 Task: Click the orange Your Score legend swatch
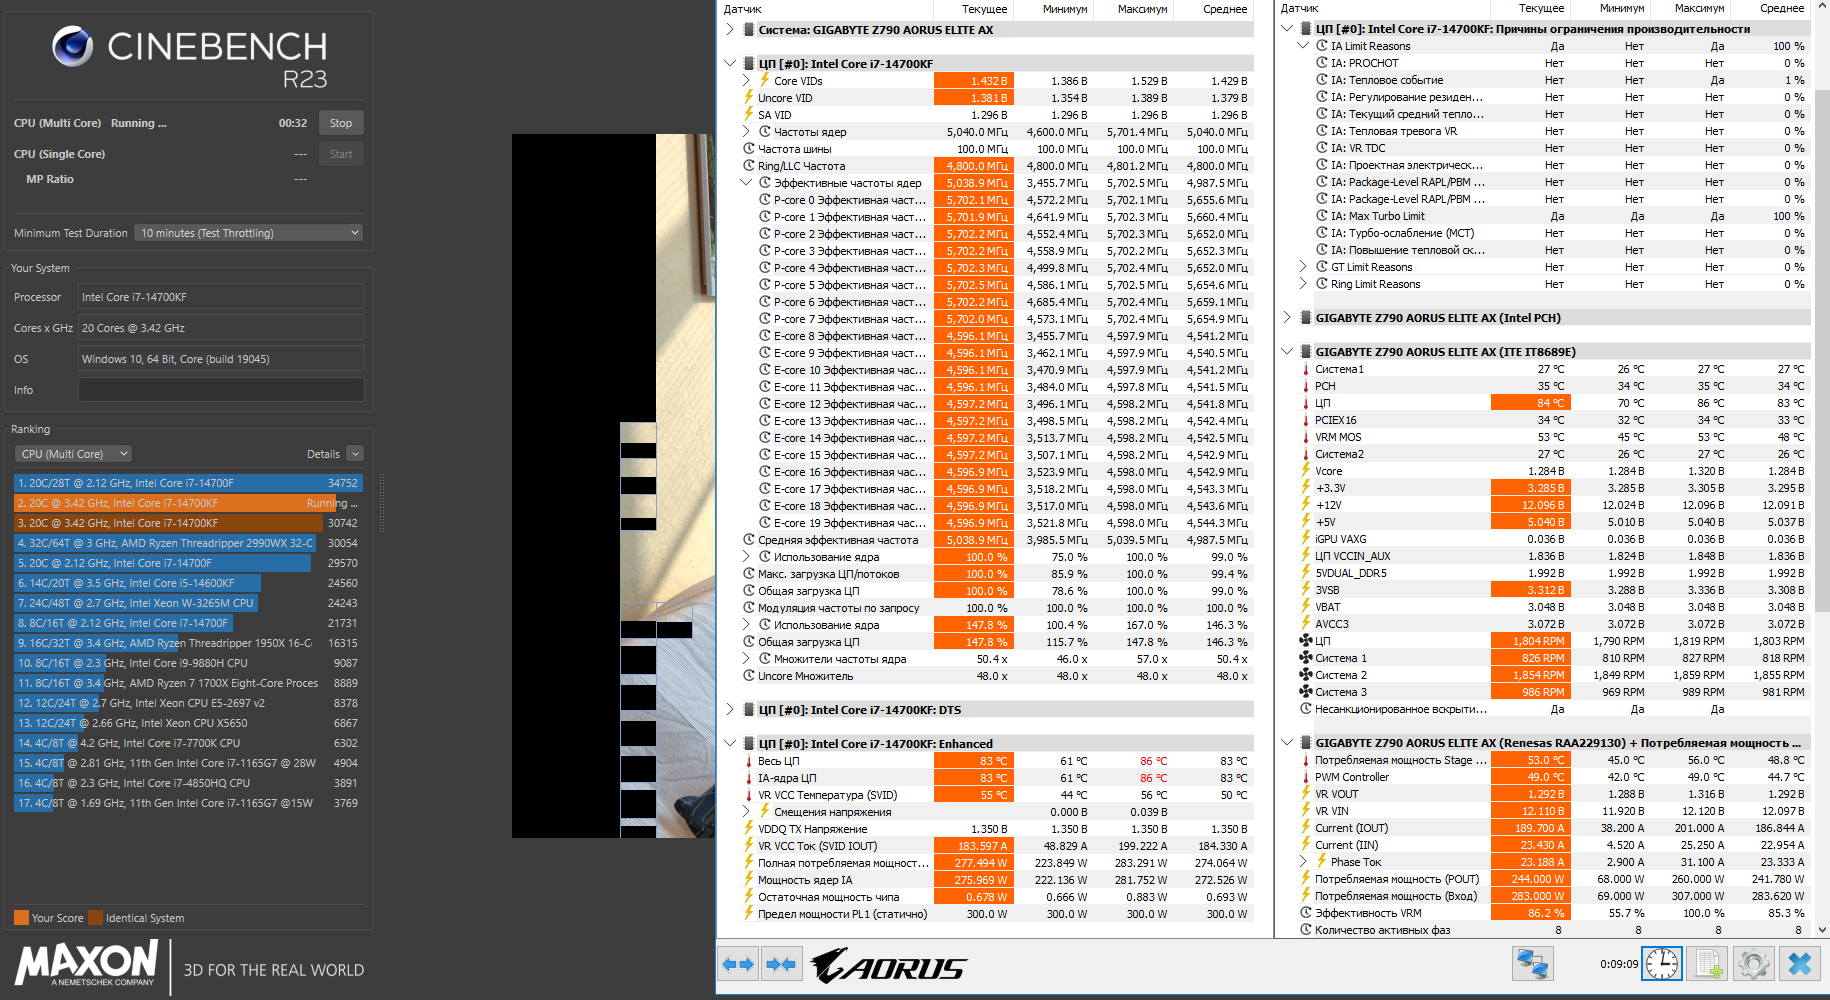(x=21, y=918)
